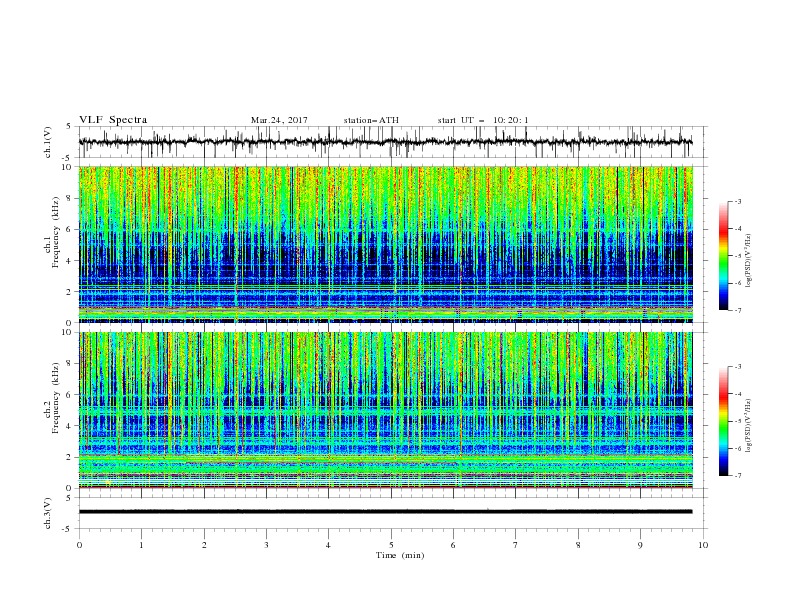Click the ch.2 spectrogram panel
792x612 pixels.
(x=385, y=410)
